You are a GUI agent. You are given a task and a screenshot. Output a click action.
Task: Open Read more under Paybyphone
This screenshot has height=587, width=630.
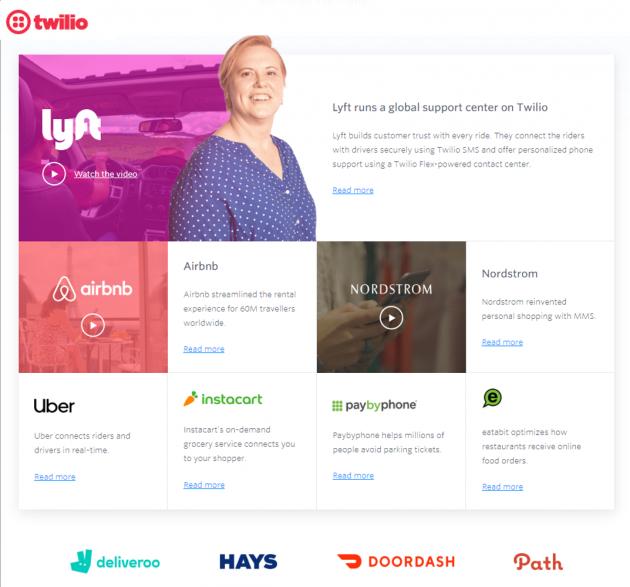click(x=353, y=476)
